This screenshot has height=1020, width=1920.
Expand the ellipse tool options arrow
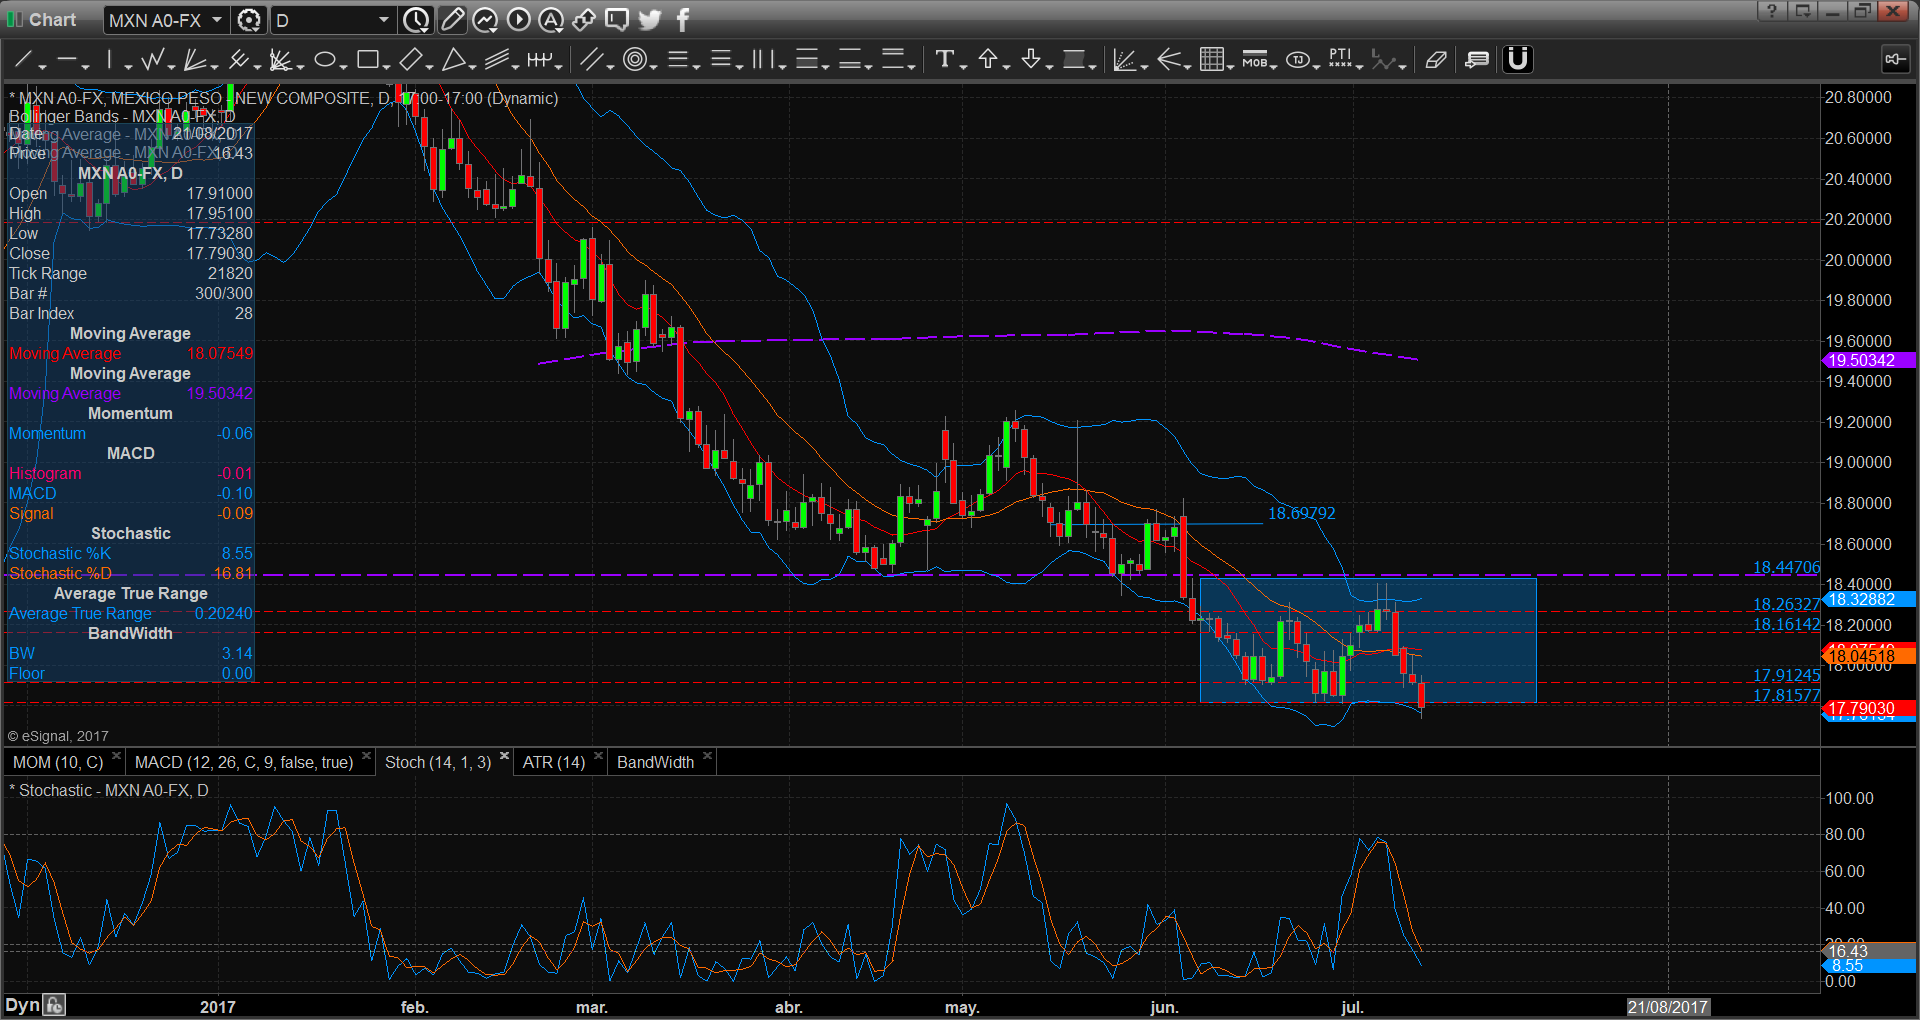[343, 66]
